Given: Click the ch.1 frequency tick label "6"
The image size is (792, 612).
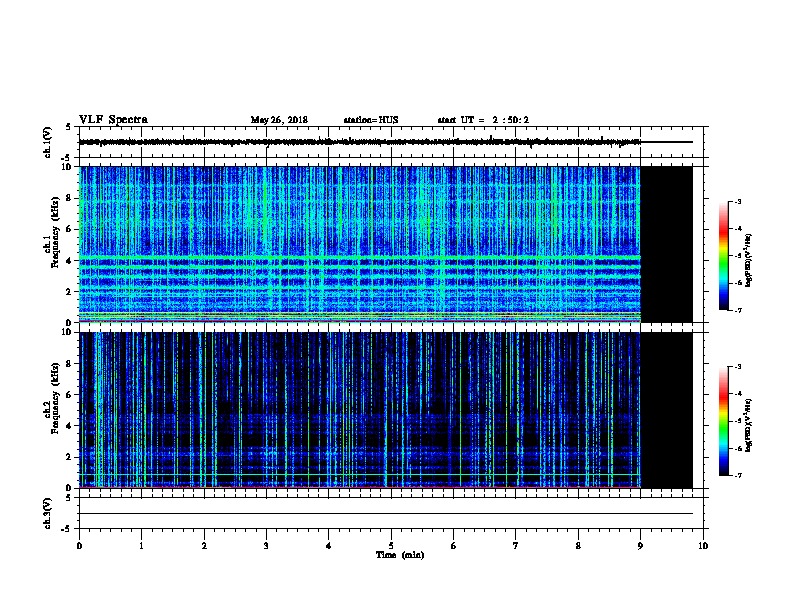Looking at the screenshot, I should coord(71,229).
